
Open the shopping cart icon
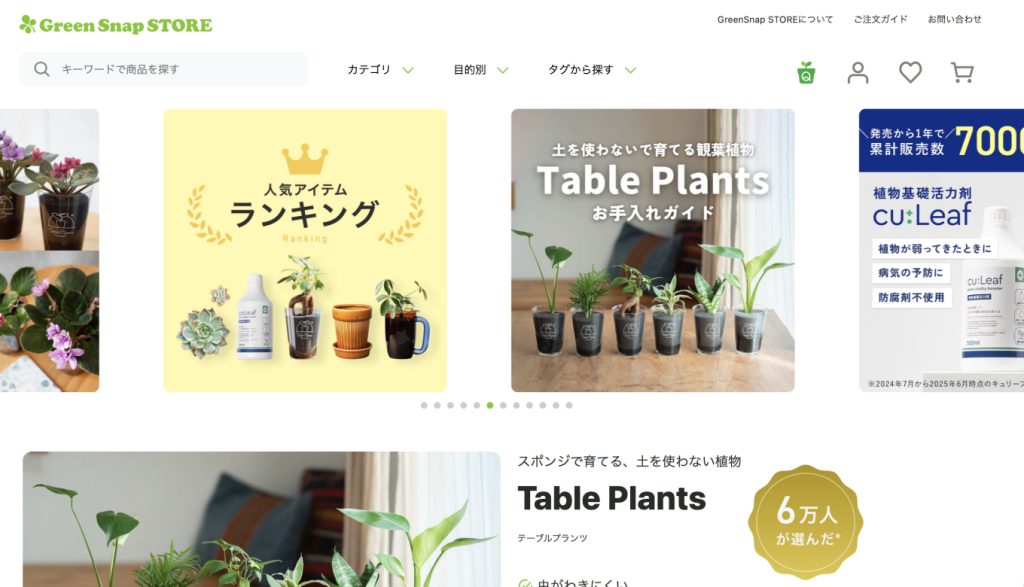coord(962,72)
